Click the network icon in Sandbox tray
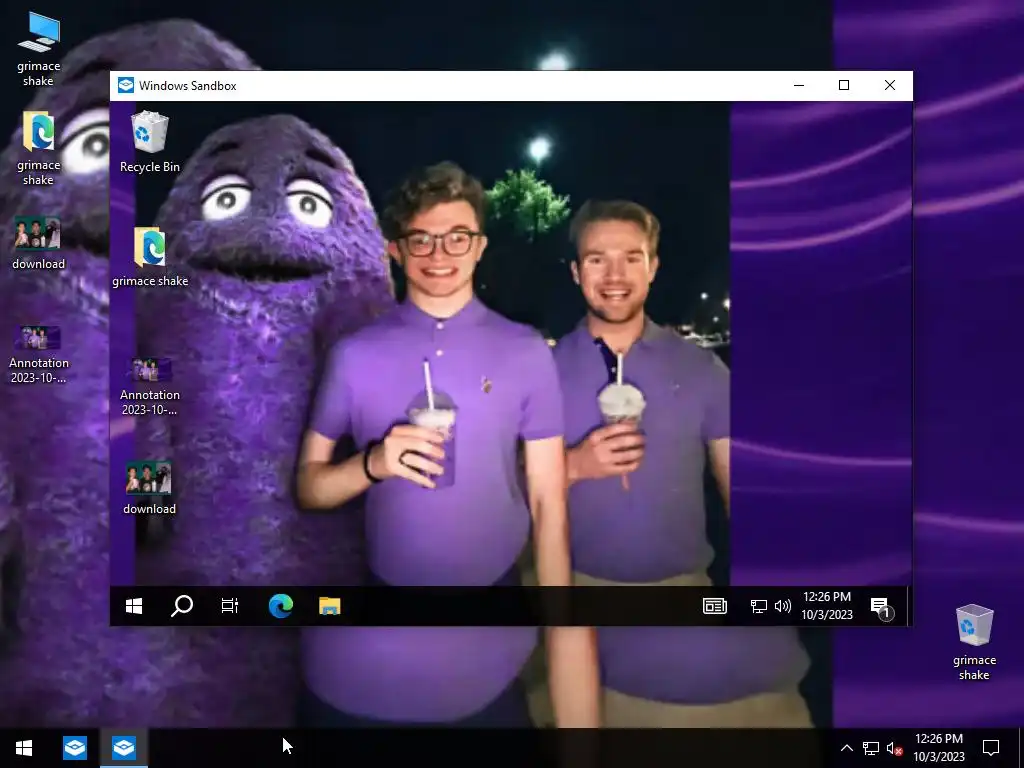Screen dimensions: 1024x768 tap(758, 606)
